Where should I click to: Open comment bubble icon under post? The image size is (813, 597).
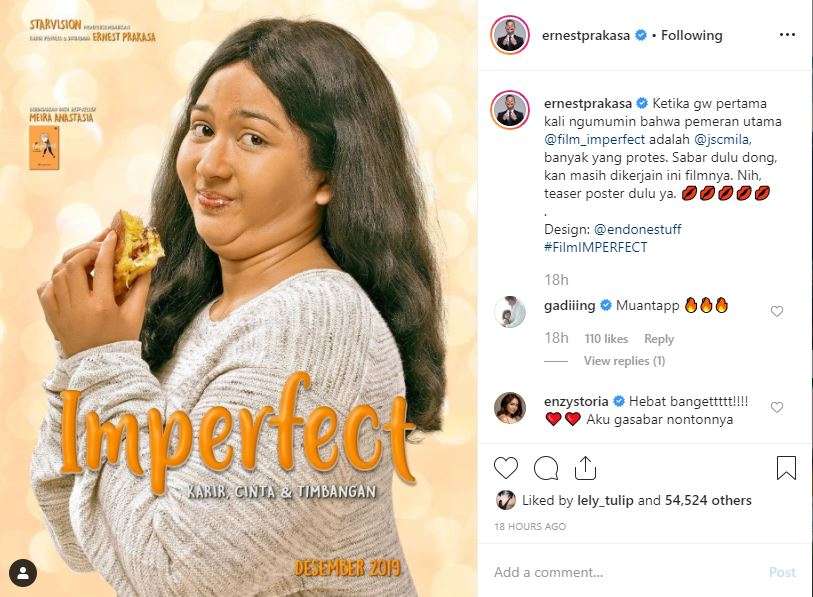pos(546,468)
